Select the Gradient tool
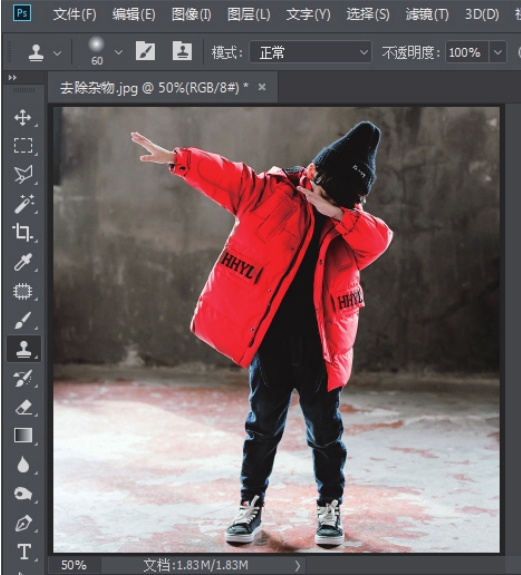This screenshot has width=521, height=575. click(23, 435)
